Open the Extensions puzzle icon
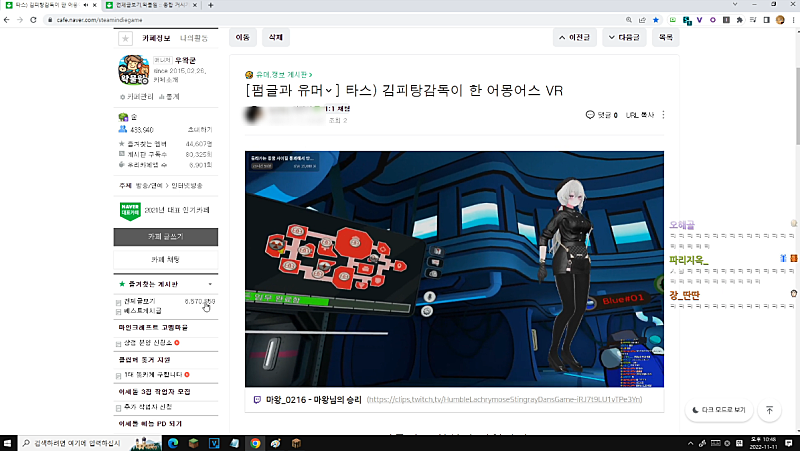 740,20
